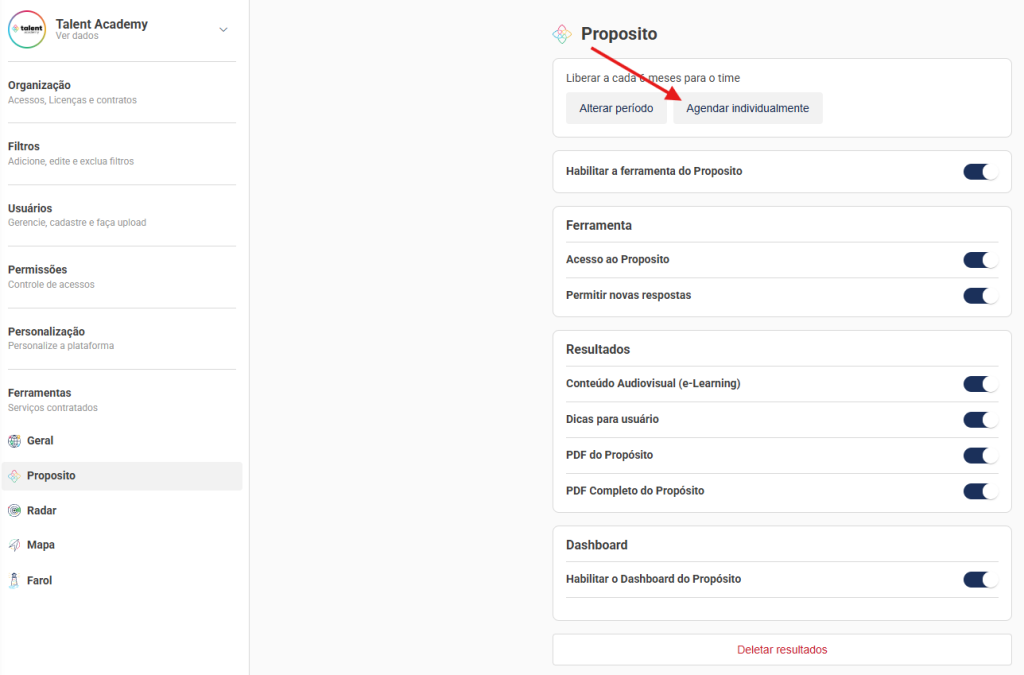Disable PDF Completo do Propósito toggle
This screenshot has width=1024, height=675.
click(980, 491)
